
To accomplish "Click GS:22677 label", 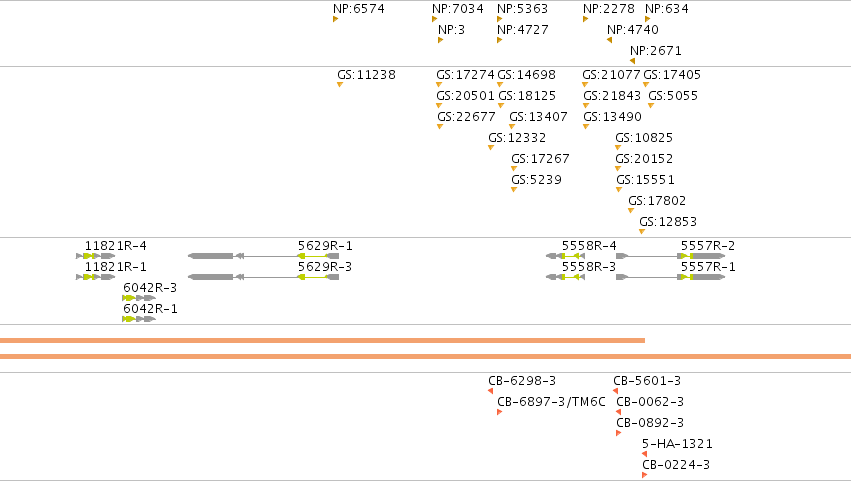I will tap(466, 117).
